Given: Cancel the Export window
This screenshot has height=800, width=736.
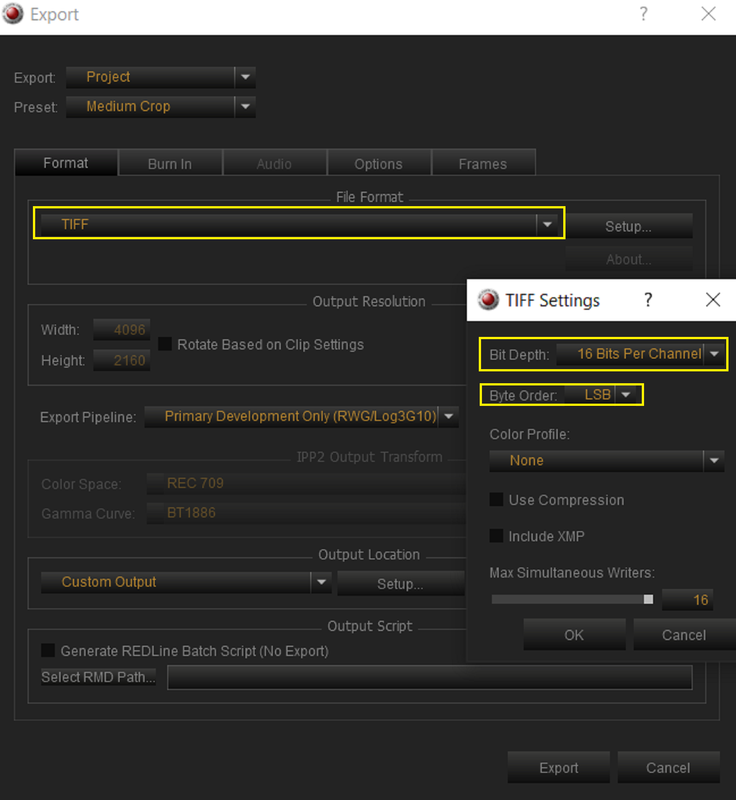Looking at the screenshot, I should point(668,767).
